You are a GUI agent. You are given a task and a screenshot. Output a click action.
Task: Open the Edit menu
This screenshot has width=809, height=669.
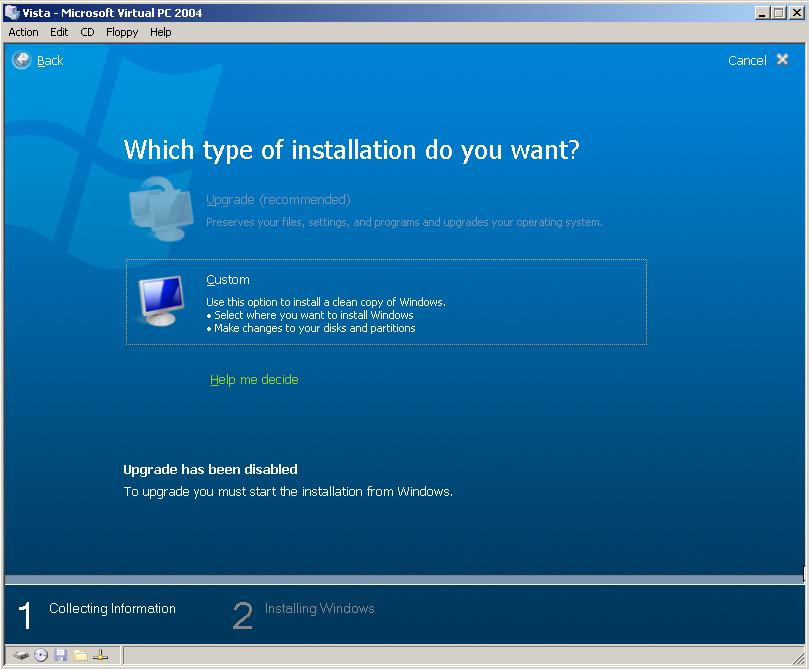click(x=59, y=32)
